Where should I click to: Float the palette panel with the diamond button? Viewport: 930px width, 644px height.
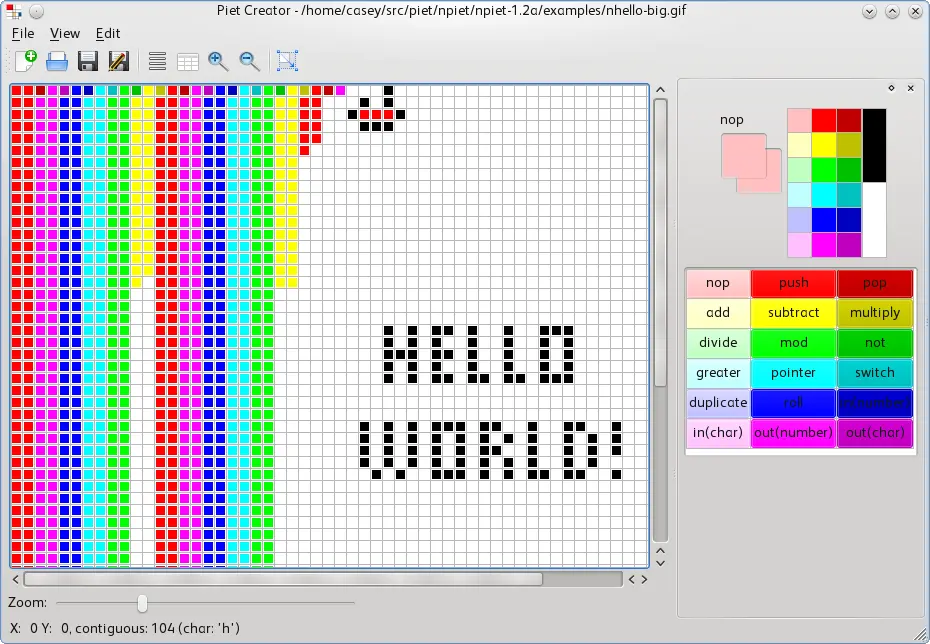(891, 88)
